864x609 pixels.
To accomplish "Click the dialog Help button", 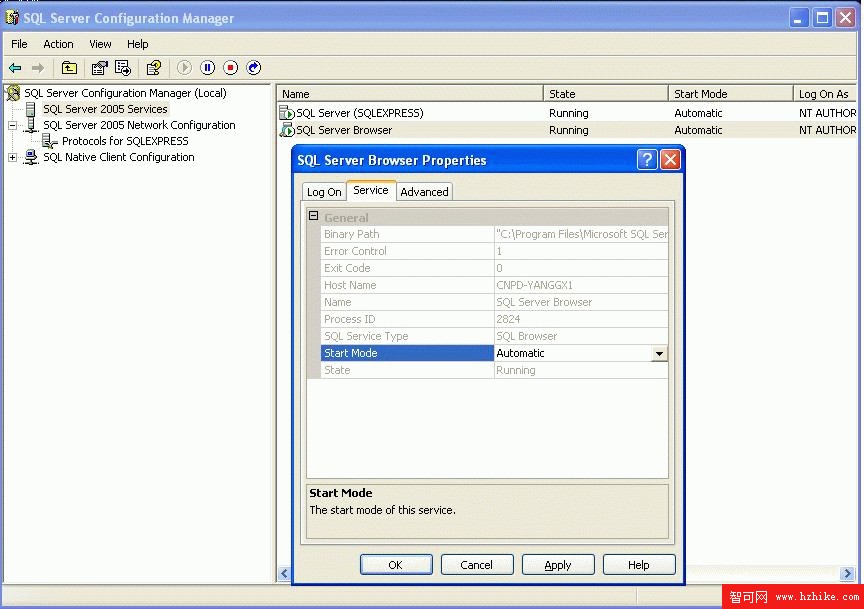I will coord(639,565).
